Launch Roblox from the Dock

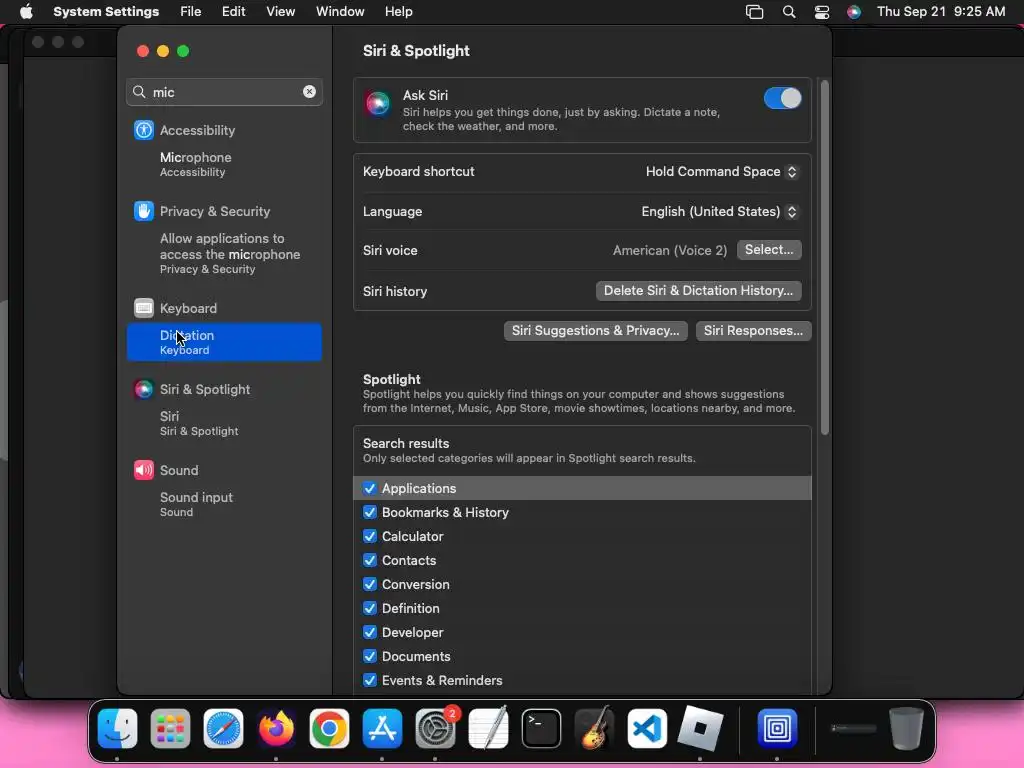[x=700, y=728]
